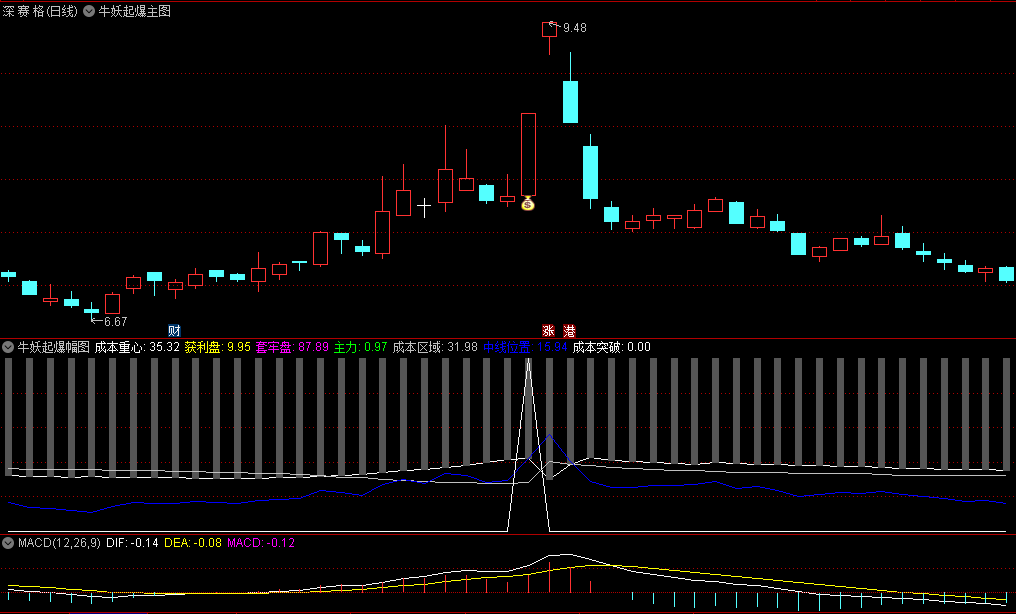Screen dimensions: 1016x614
Task: Select the MACD(12,26,9) indicator name
Action: tap(59, 543)
